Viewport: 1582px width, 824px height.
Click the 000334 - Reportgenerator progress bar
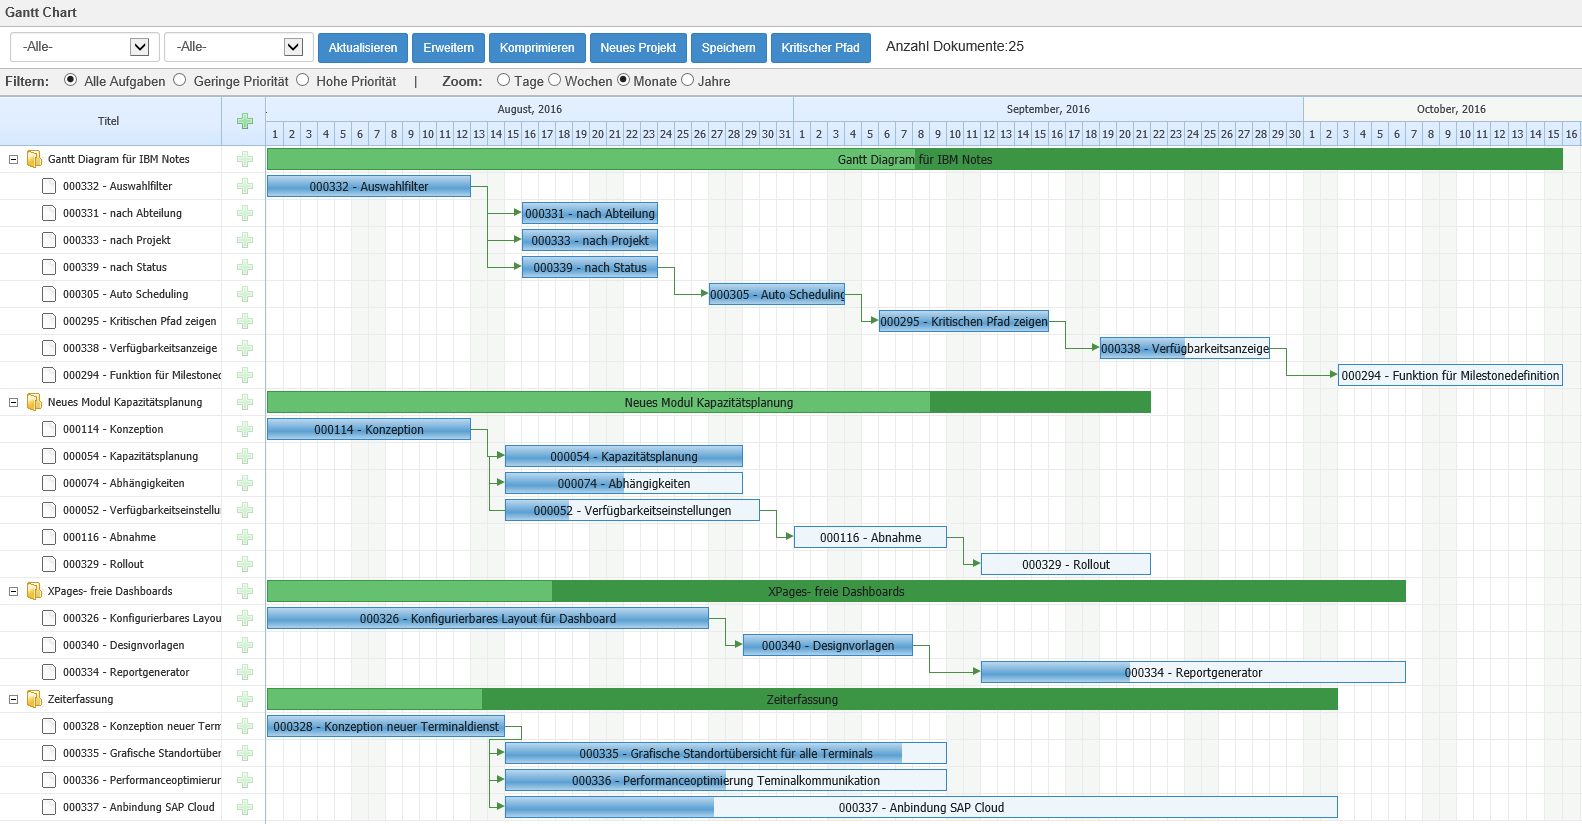click(1193, 672)
